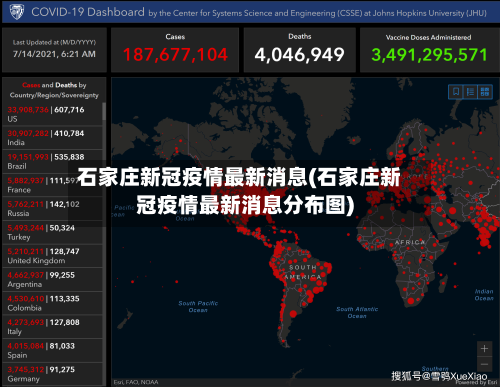500x387 pixels.
Task: Select the India row in country list
Action: tap(52, 138)
